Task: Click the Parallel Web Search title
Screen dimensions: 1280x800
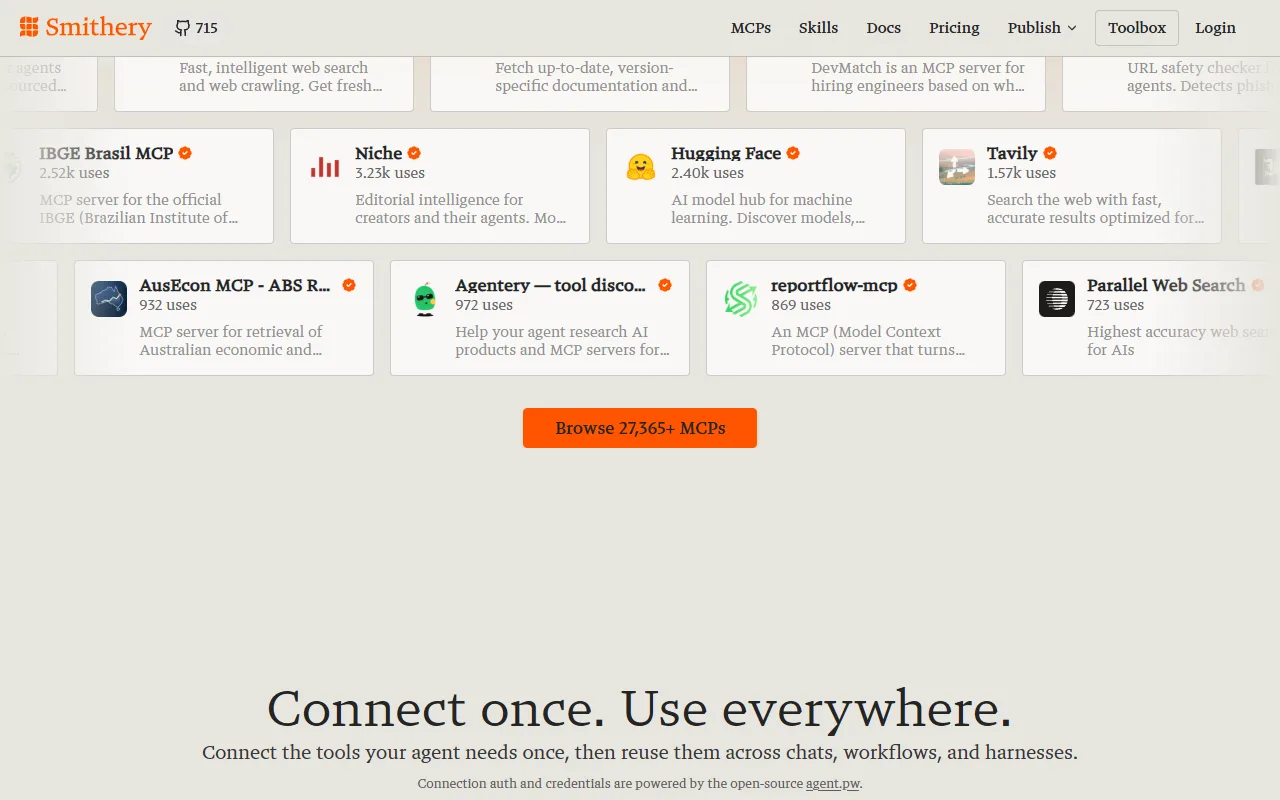Action: point(1166,285)
